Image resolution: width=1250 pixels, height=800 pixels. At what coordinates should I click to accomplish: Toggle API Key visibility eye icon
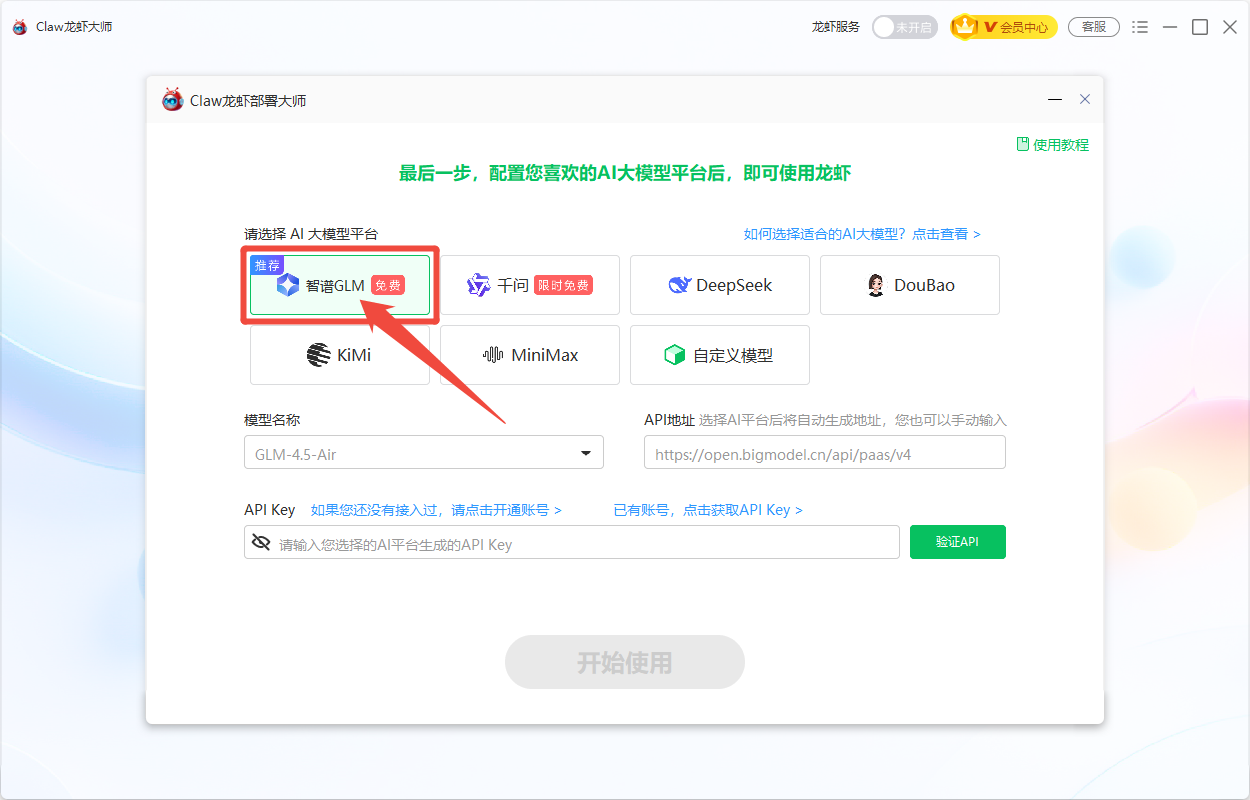[x=262, y=542]
